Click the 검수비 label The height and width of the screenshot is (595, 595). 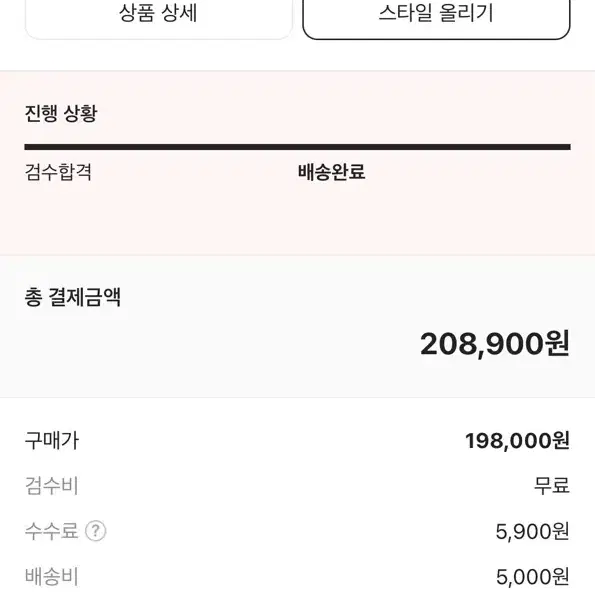click(x=52, y=486)
